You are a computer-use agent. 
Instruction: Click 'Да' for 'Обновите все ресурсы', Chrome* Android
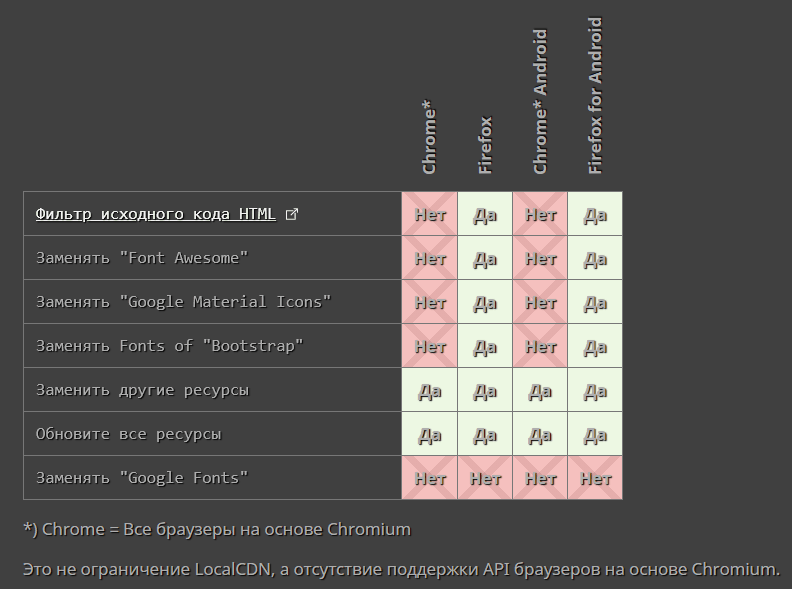(x=540, y=433)
